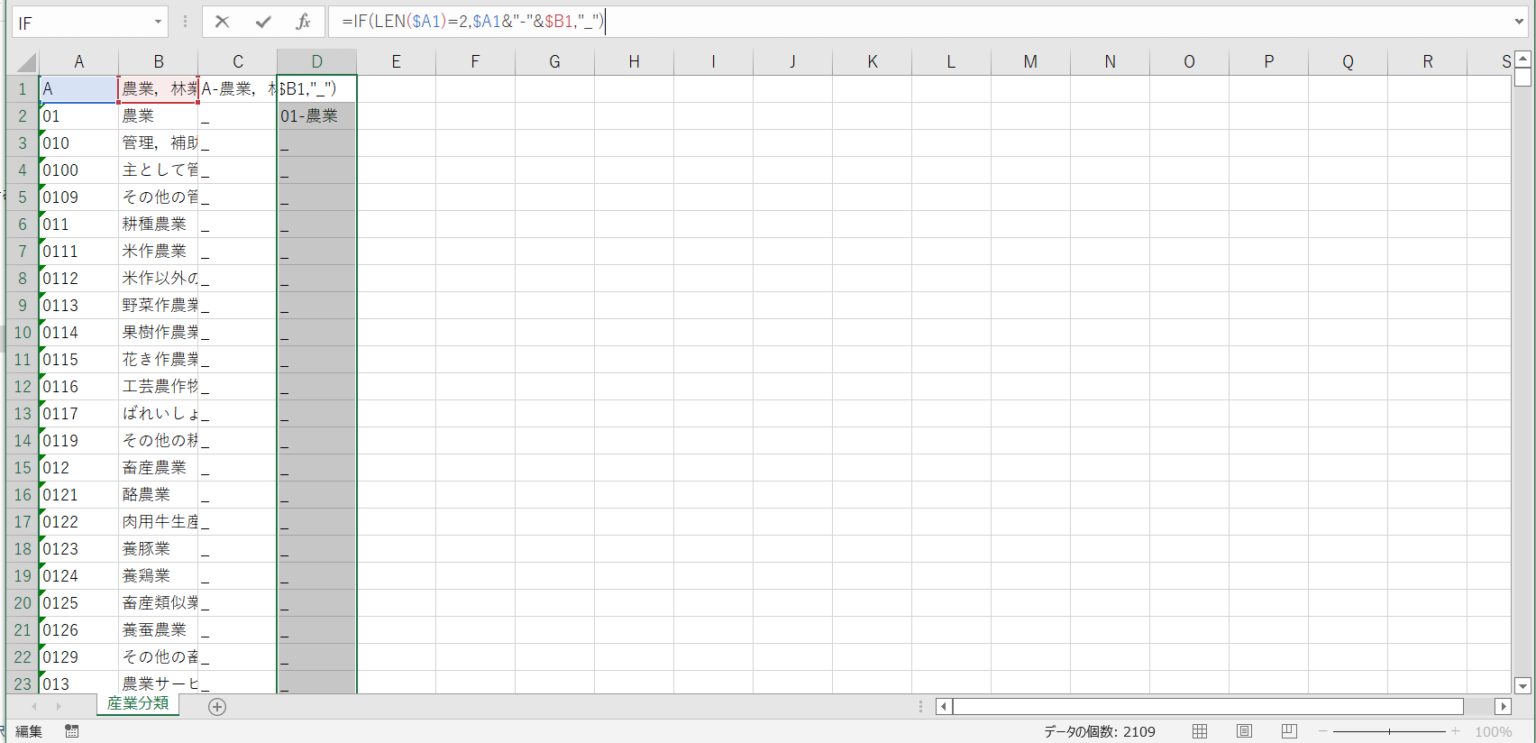Select row 10 header
The image size is (1536, 743).
22,332
